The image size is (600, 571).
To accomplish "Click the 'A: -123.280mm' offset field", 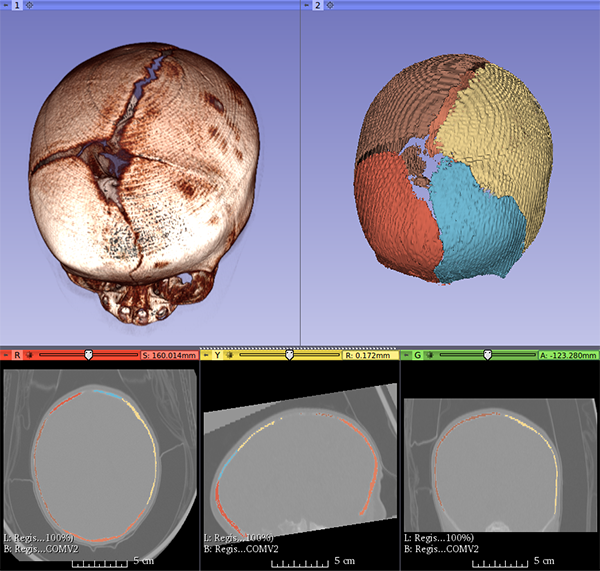I will point(568,356).
